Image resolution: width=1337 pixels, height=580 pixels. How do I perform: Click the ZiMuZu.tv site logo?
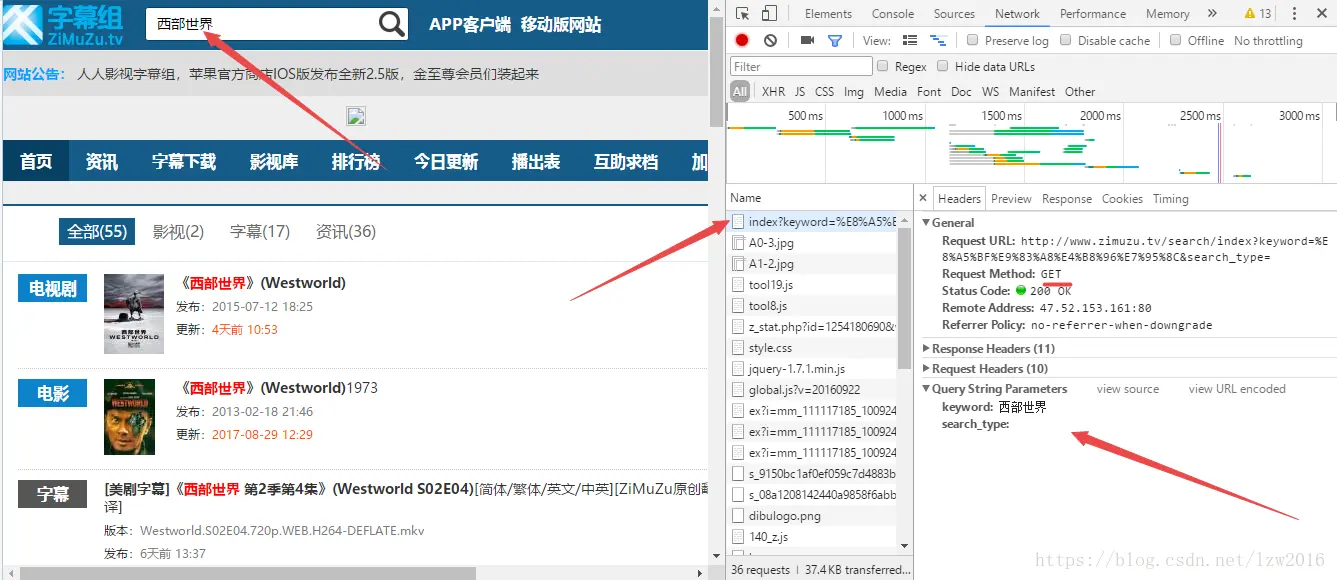click(63, 24)
